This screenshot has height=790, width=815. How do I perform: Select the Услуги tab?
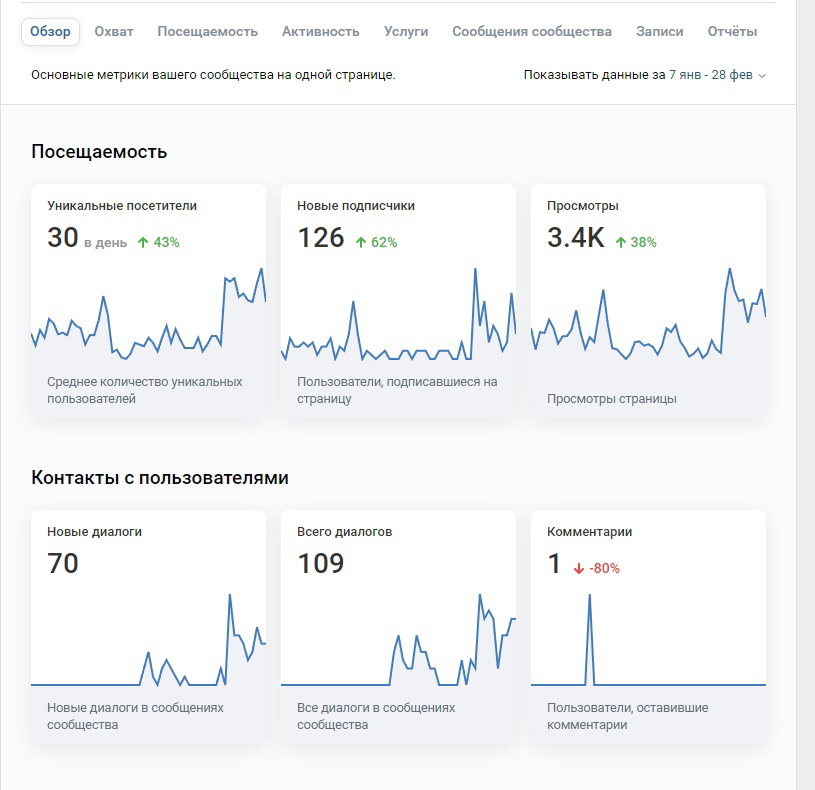click(406, 32)
